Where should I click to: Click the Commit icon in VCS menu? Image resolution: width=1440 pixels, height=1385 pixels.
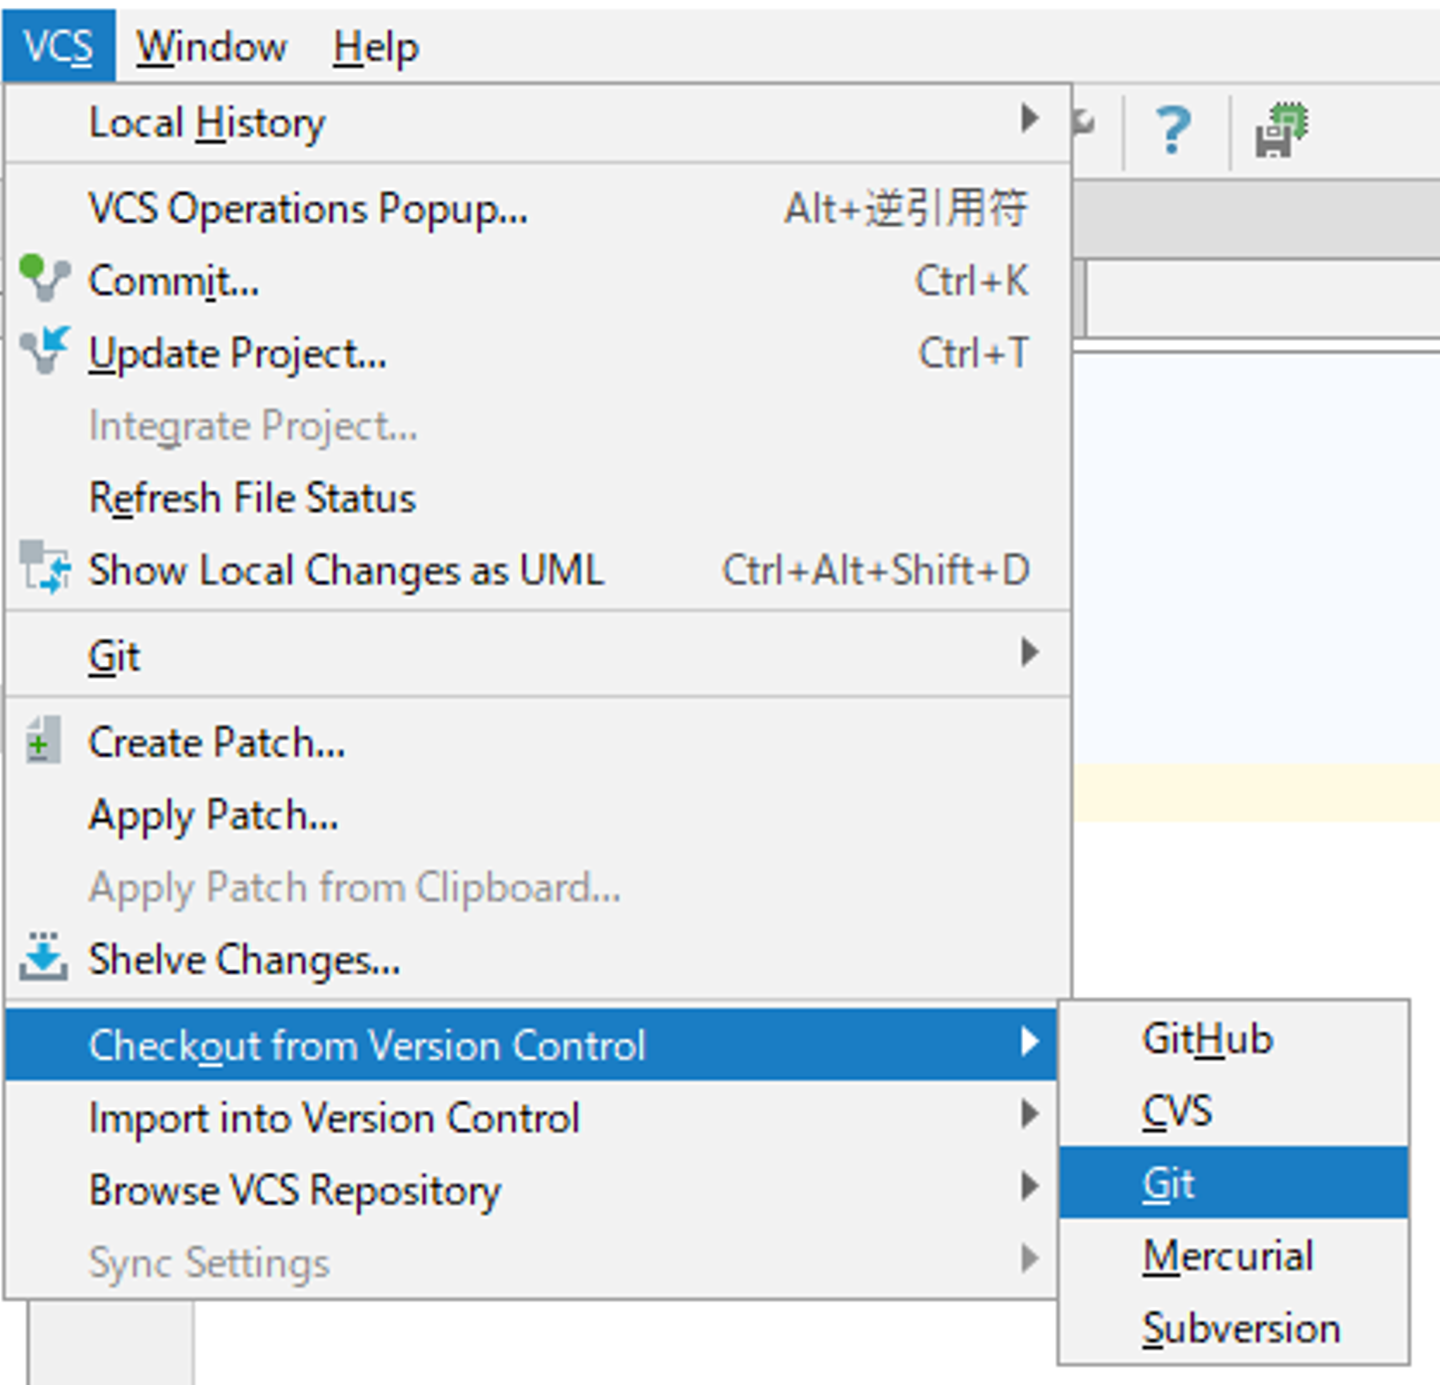[x=44, y=279]
